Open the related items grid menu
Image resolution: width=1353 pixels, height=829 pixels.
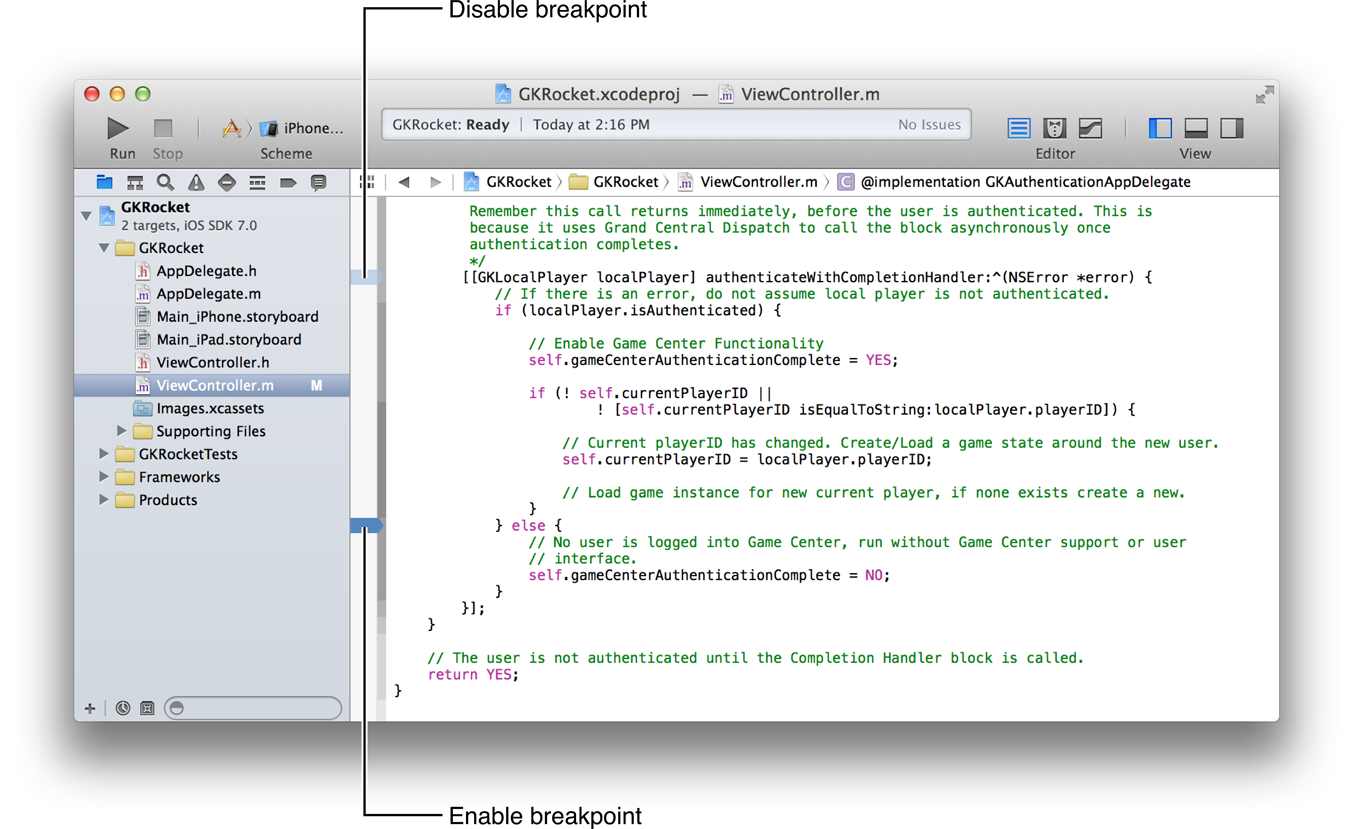[367, 182]
